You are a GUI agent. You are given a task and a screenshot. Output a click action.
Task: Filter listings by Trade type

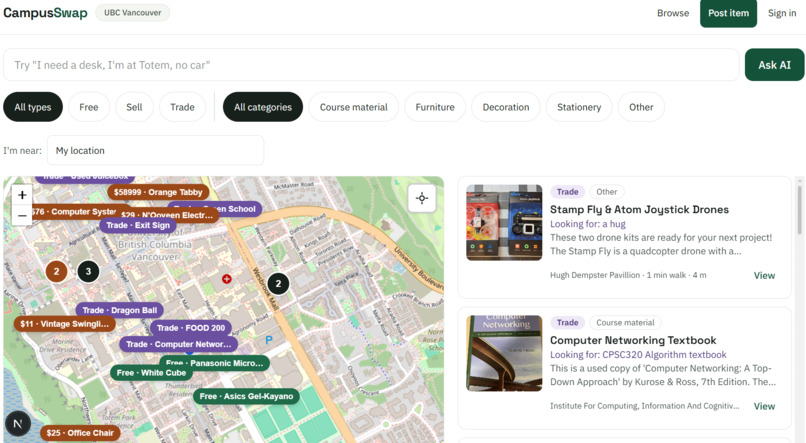(x=182, y=107)
